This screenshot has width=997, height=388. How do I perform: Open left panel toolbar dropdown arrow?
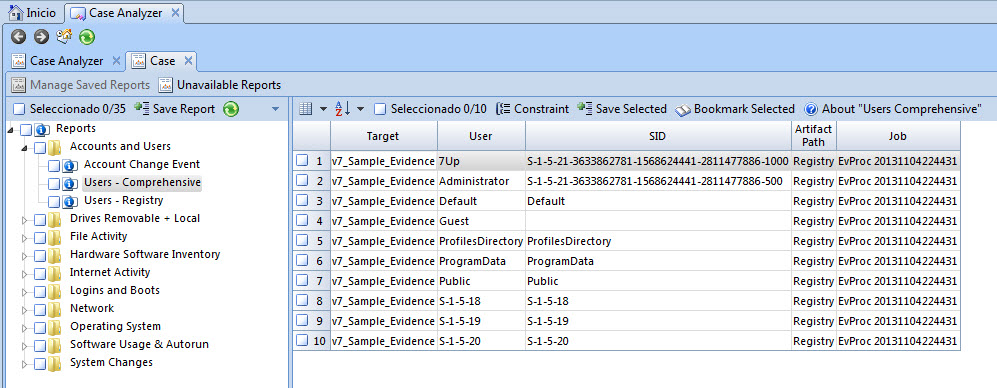click(275, 109)
